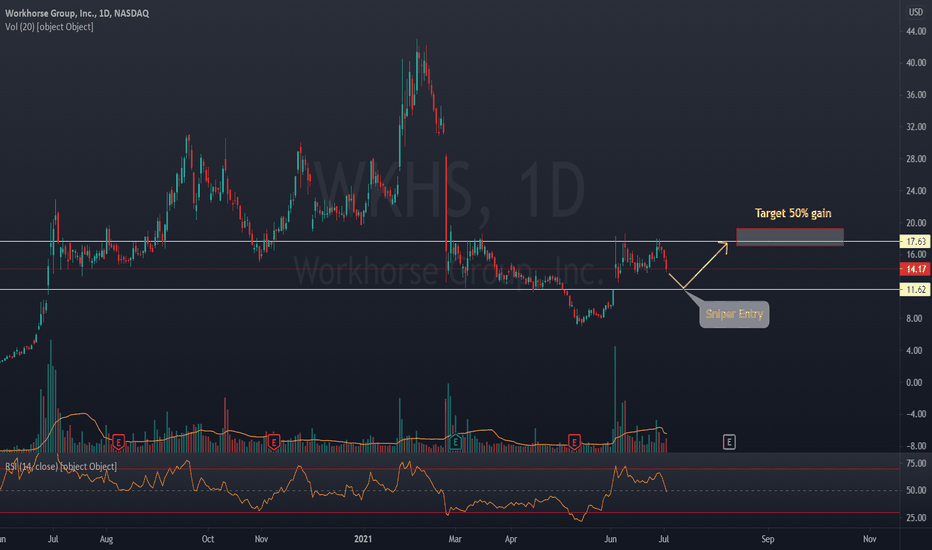Select the upcoming outlined earnings E marker

729,442
